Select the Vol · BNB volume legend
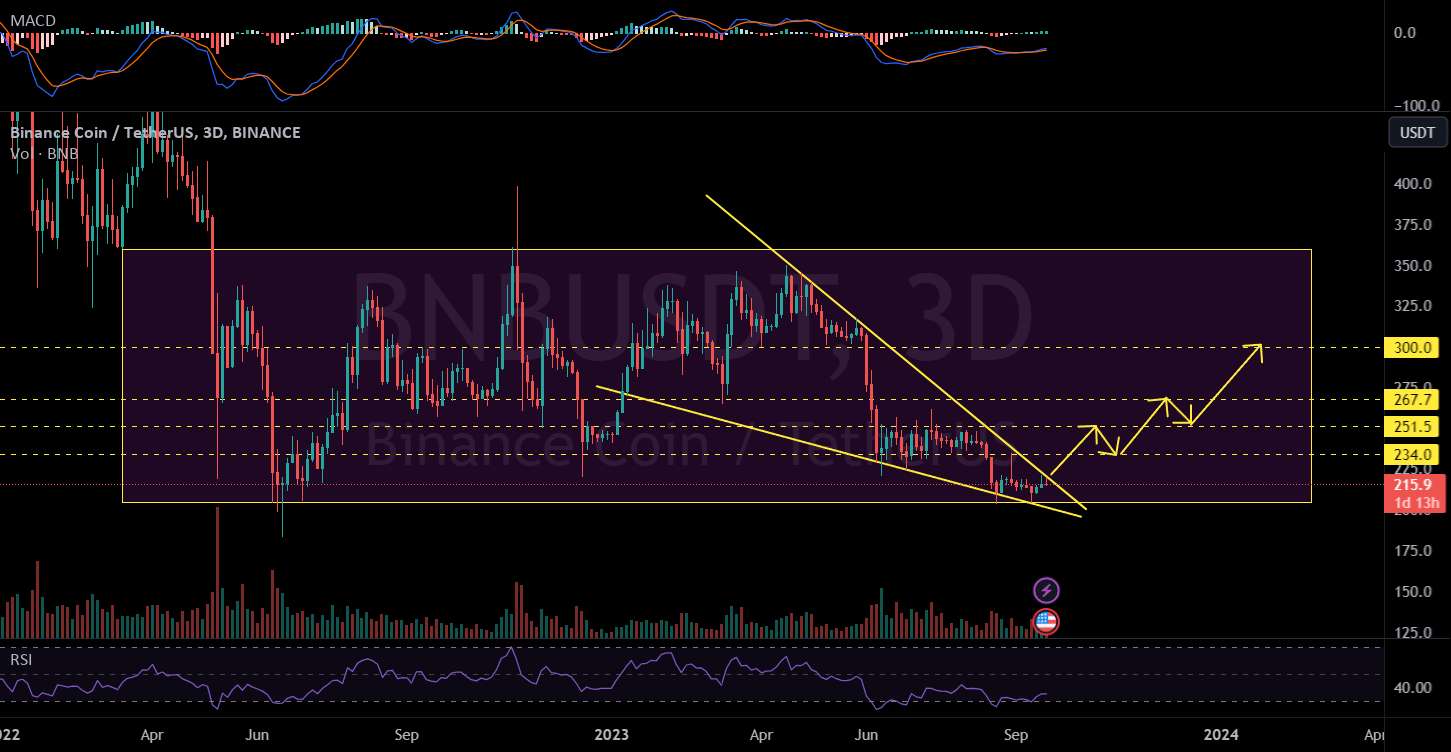This screenshot has width=1451, height=752. (44, 153)
